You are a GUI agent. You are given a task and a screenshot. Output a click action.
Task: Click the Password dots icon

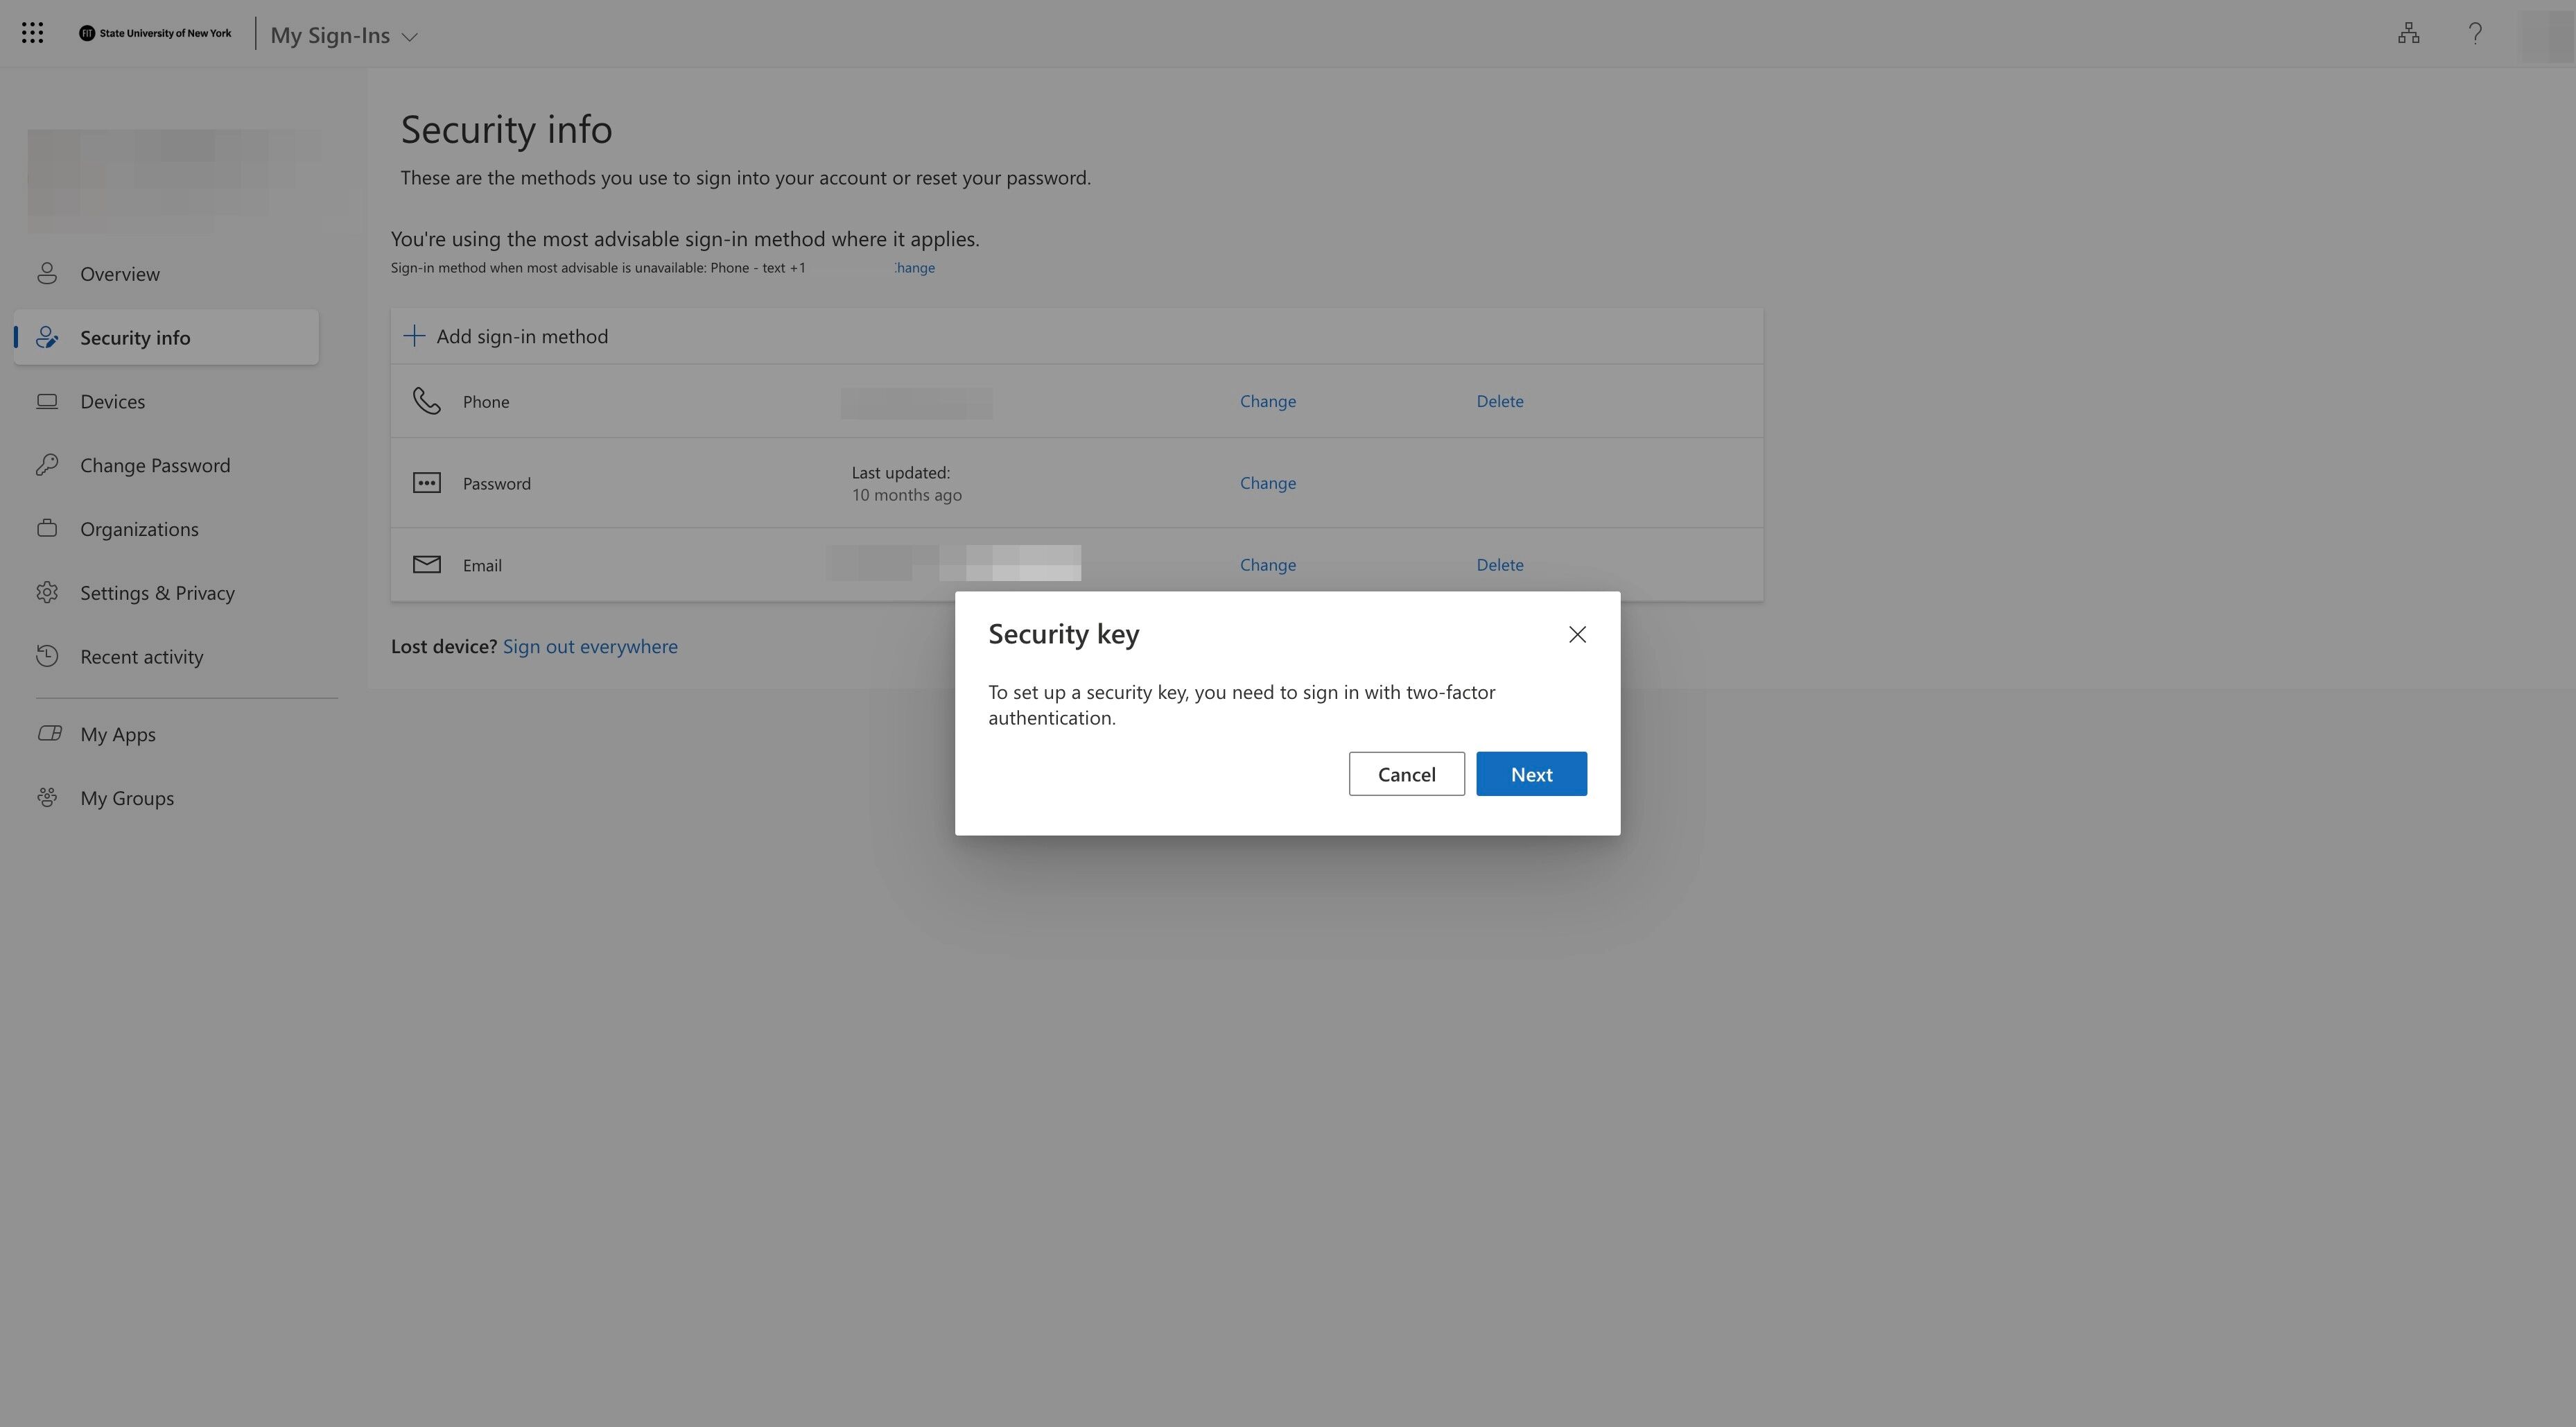427,483
